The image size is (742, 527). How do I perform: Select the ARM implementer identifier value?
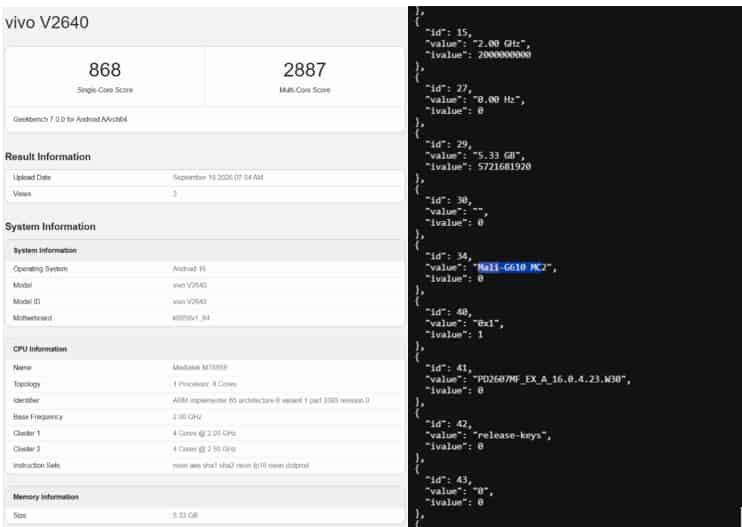[271, 400]
